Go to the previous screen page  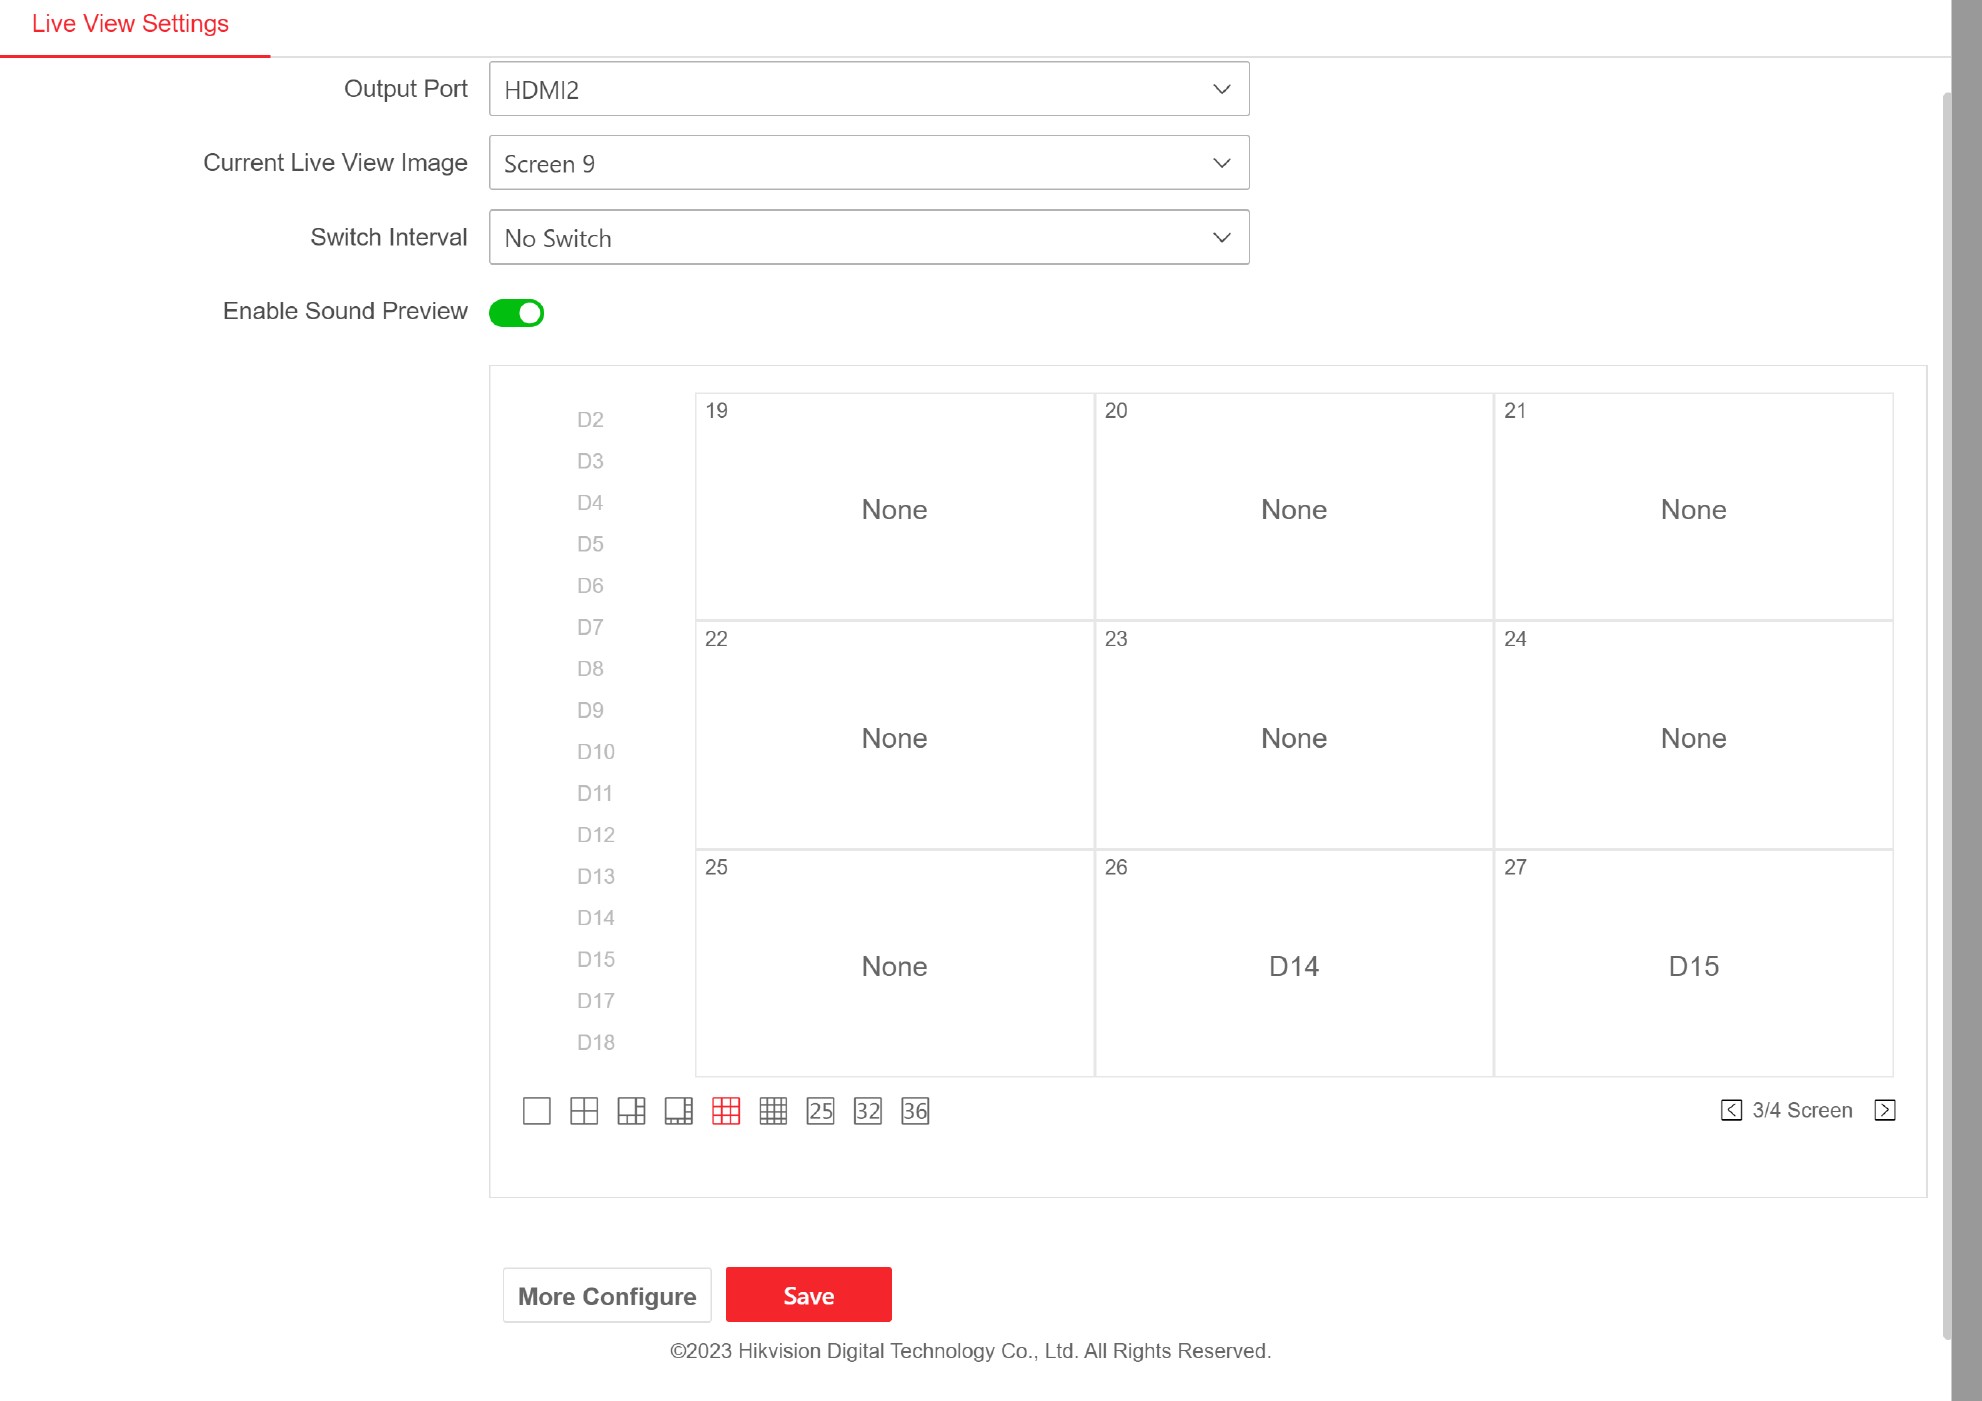coord(1731,1110)
